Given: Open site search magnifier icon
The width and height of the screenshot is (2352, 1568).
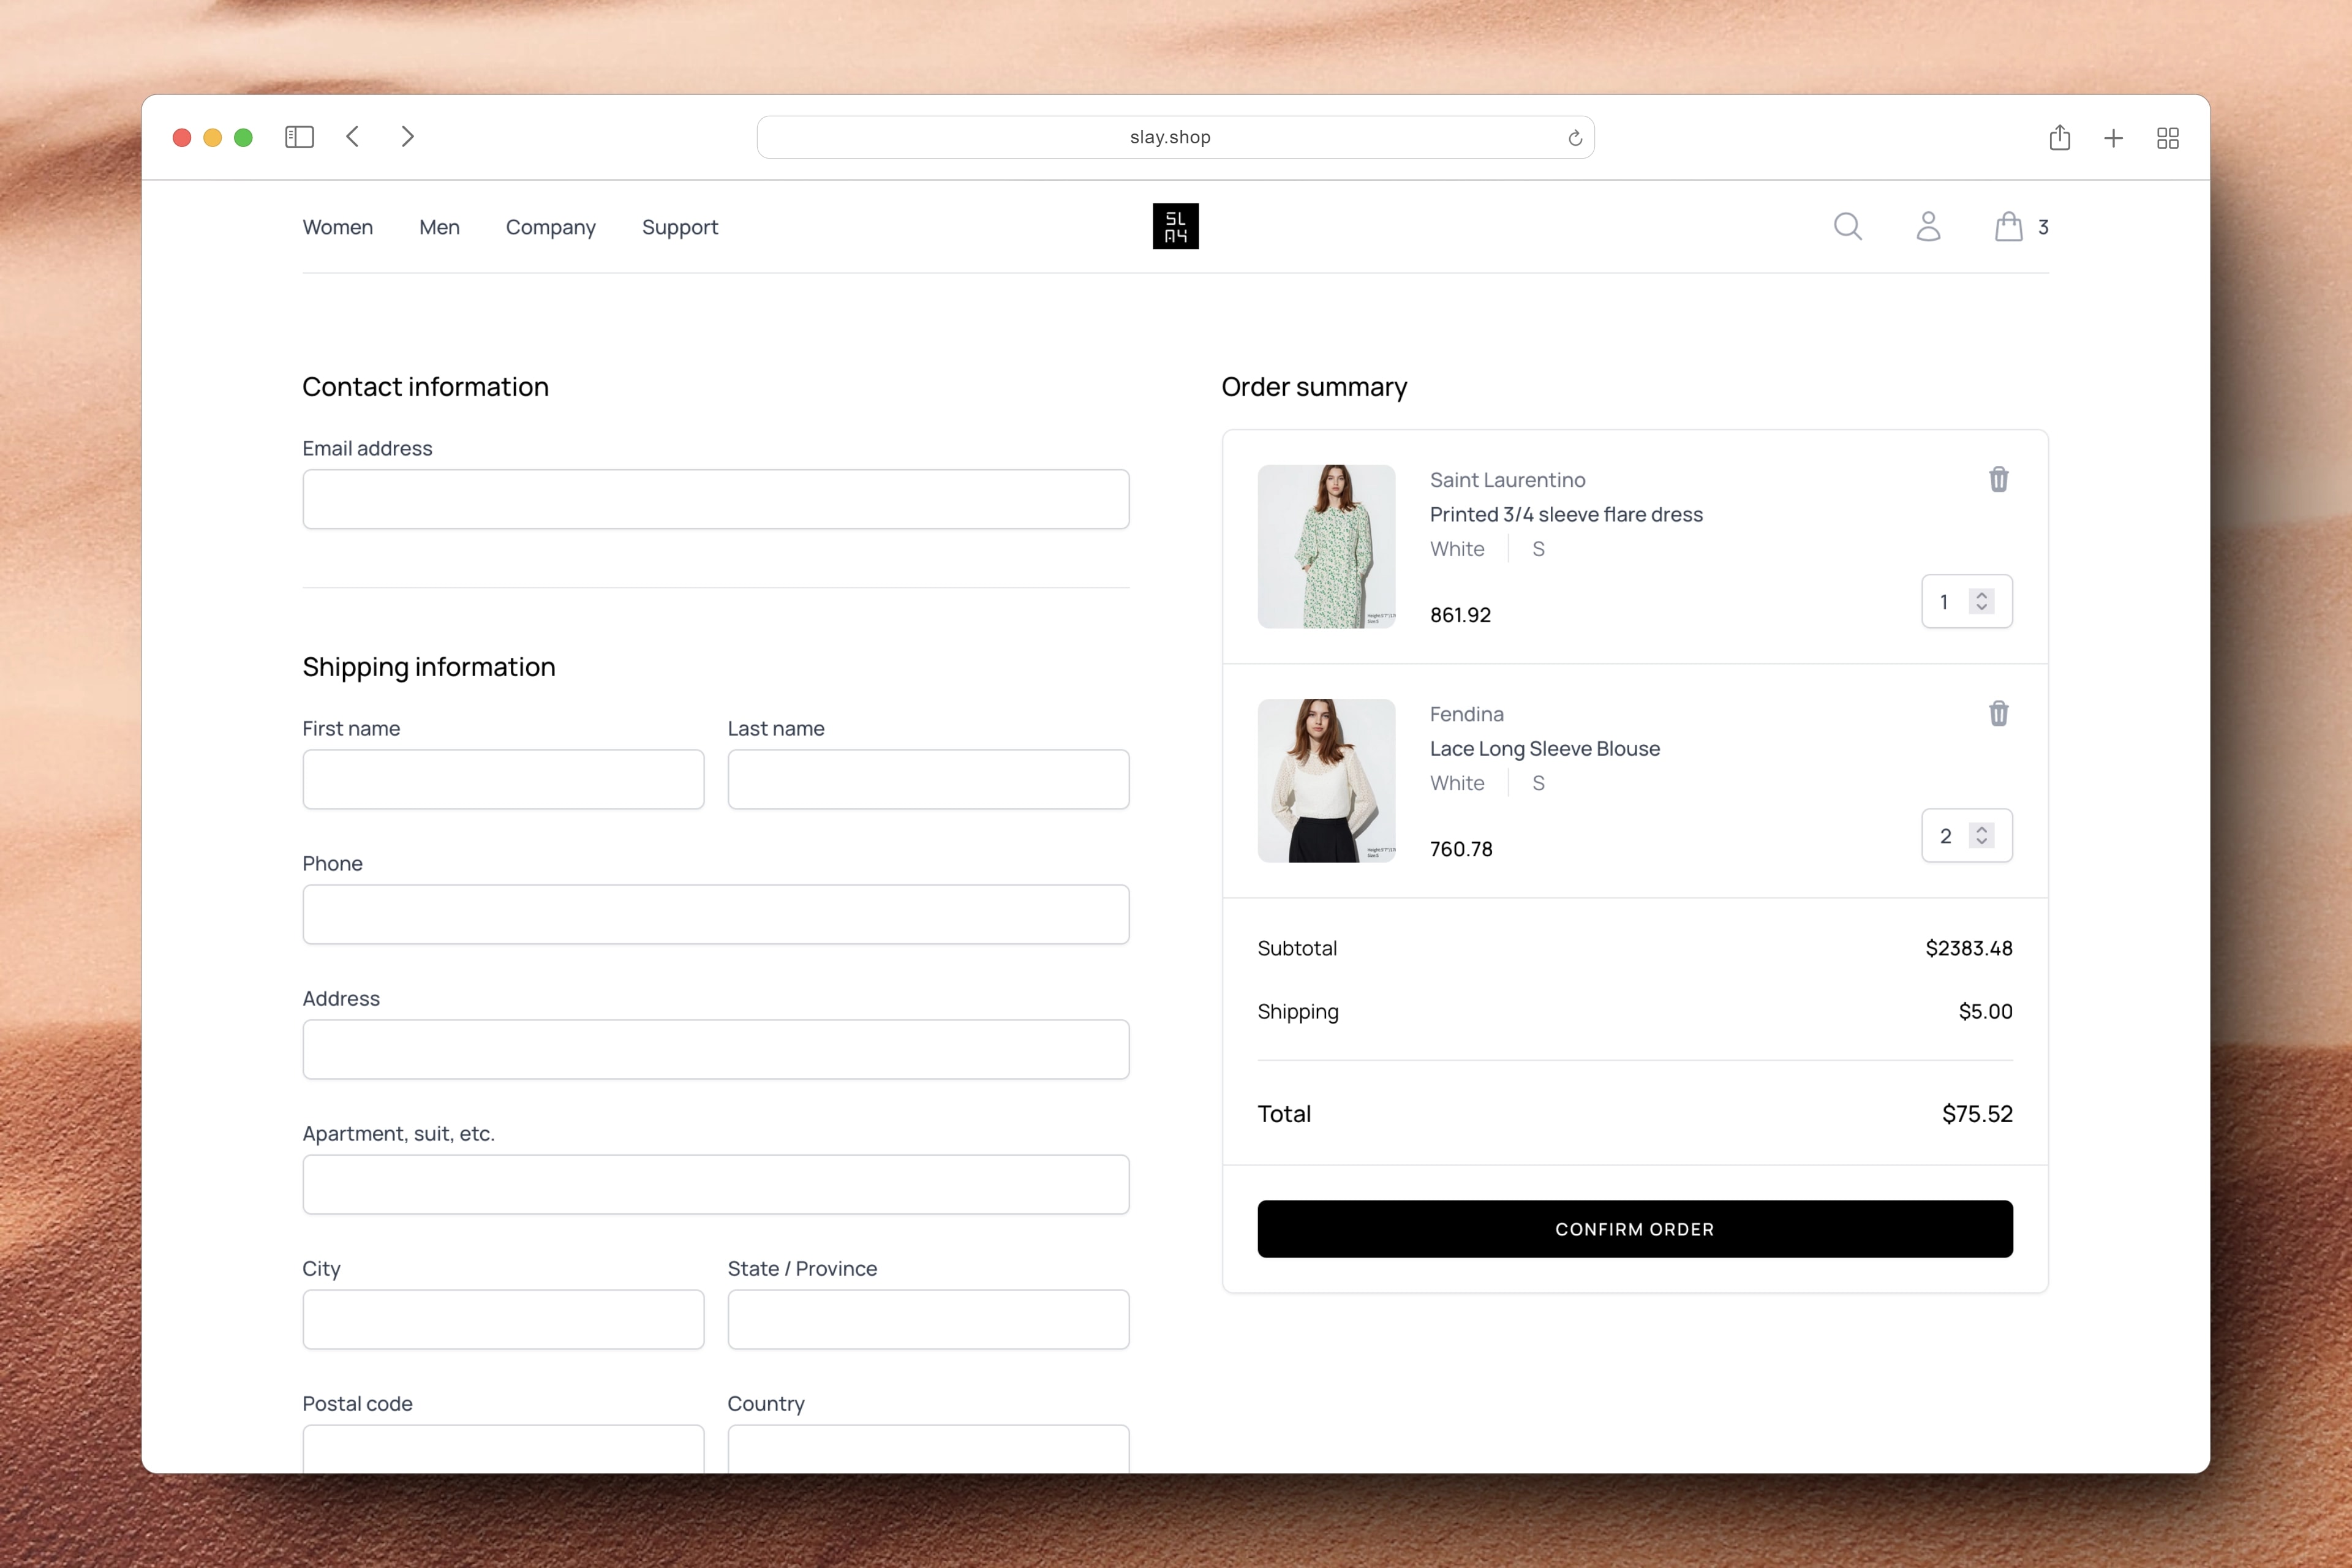Looking at the screenshot, I should coord(1847,227).
